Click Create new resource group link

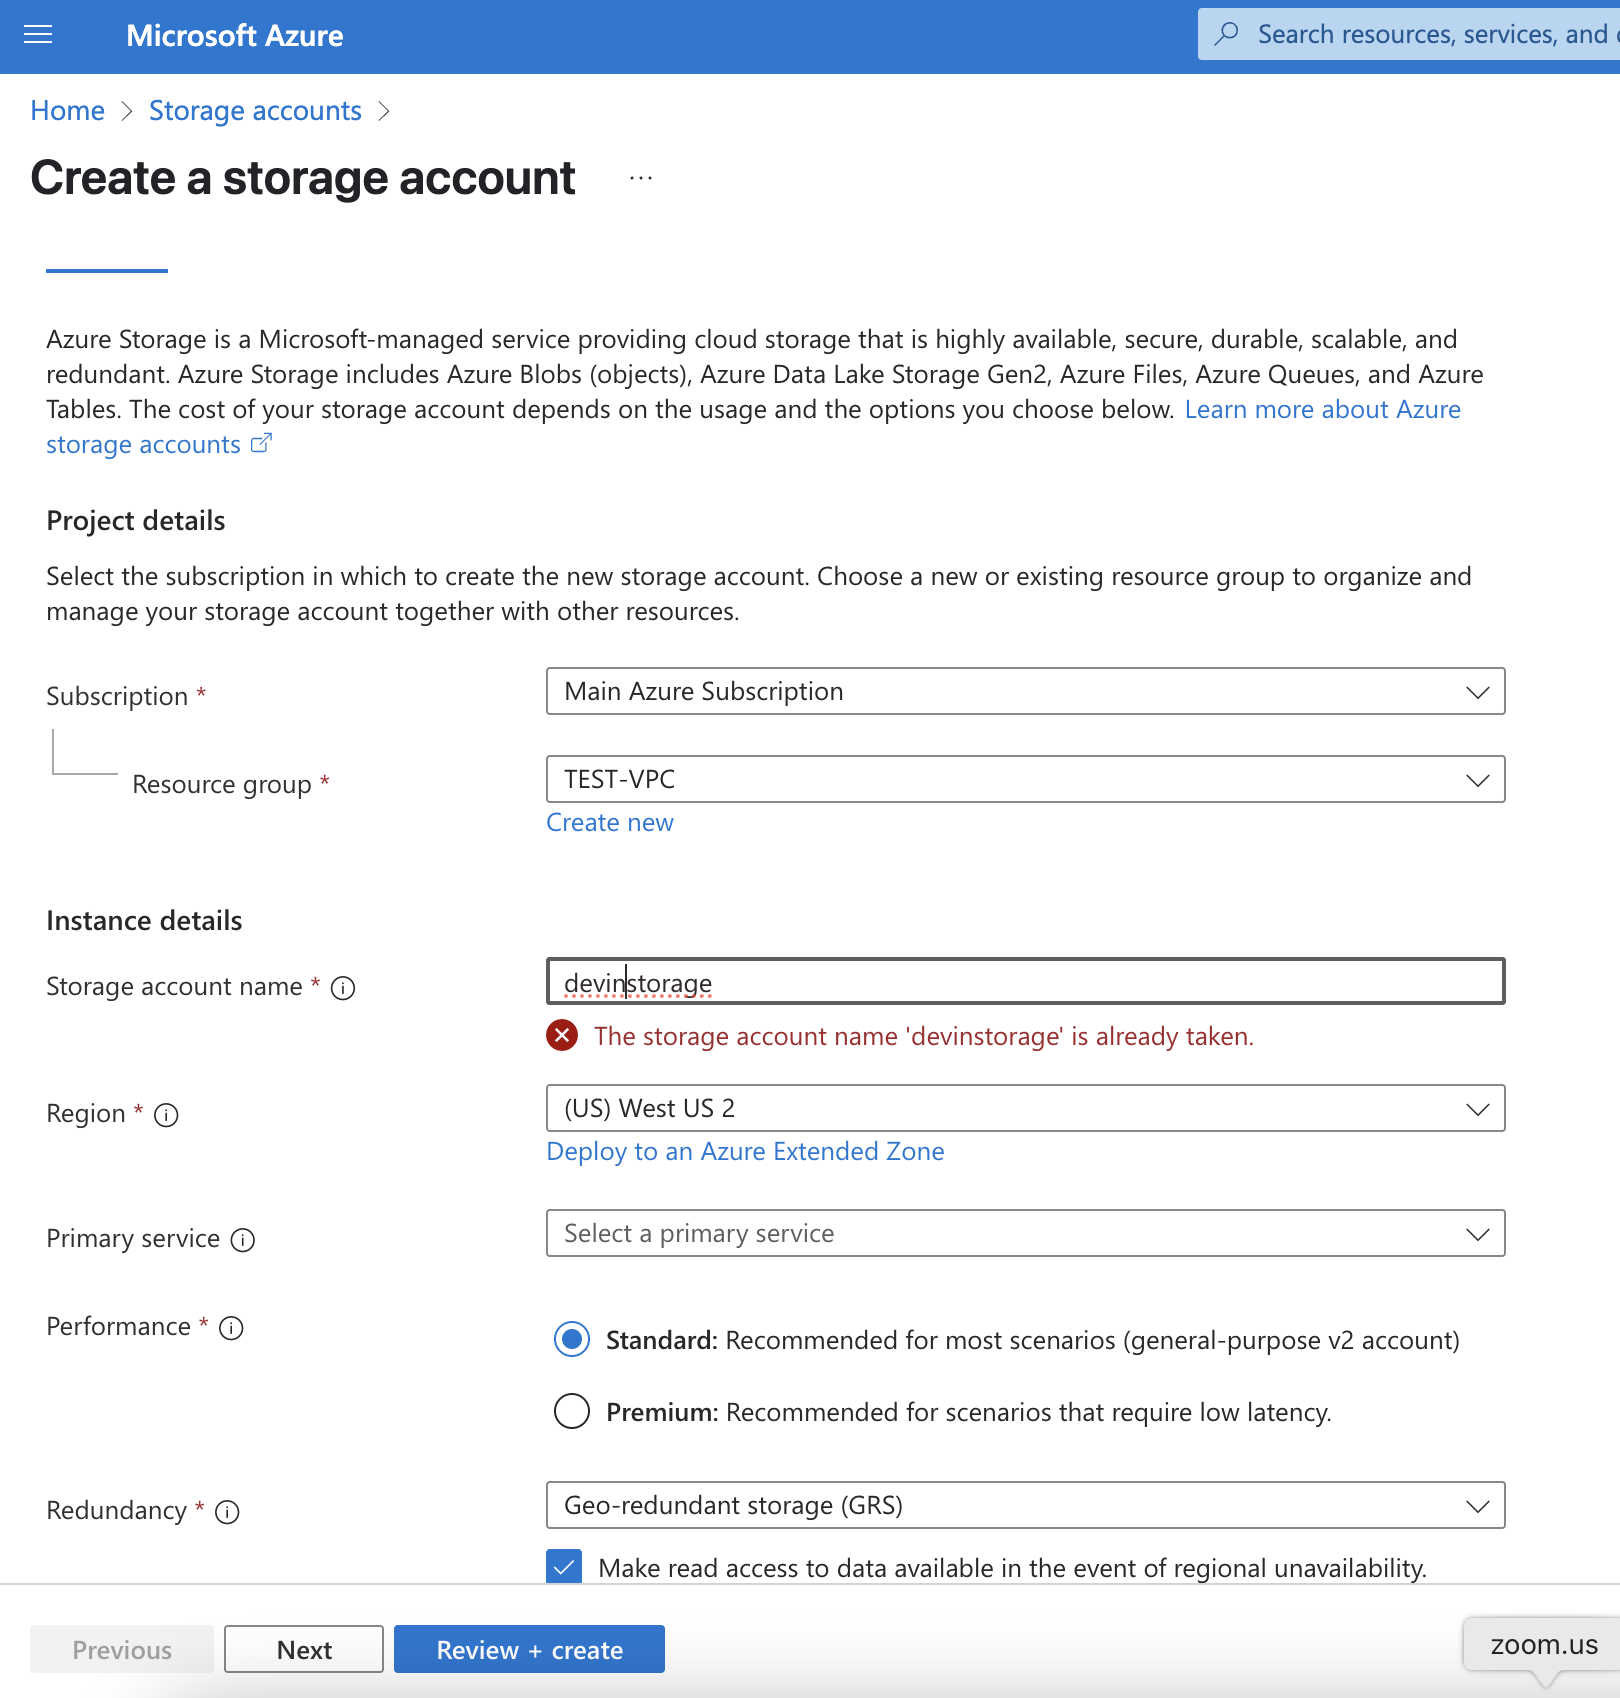[609, 822]
